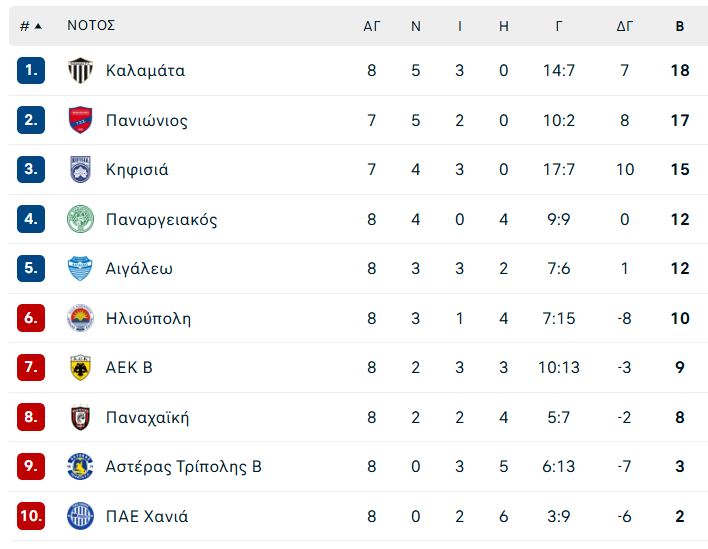Click the ΑΕΚ Β yellow eagle crest
This screenshot has height=549, width=708.
pos(80,368)
